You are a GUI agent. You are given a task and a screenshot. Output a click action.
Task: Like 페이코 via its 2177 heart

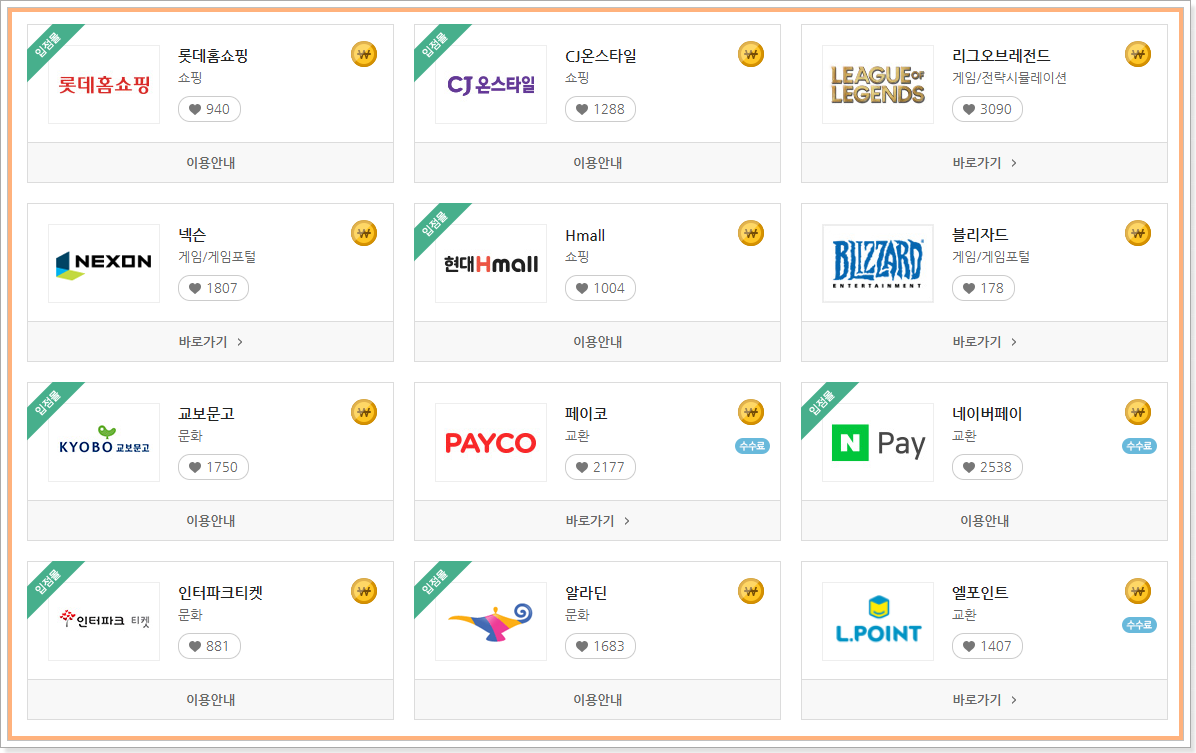600,467
